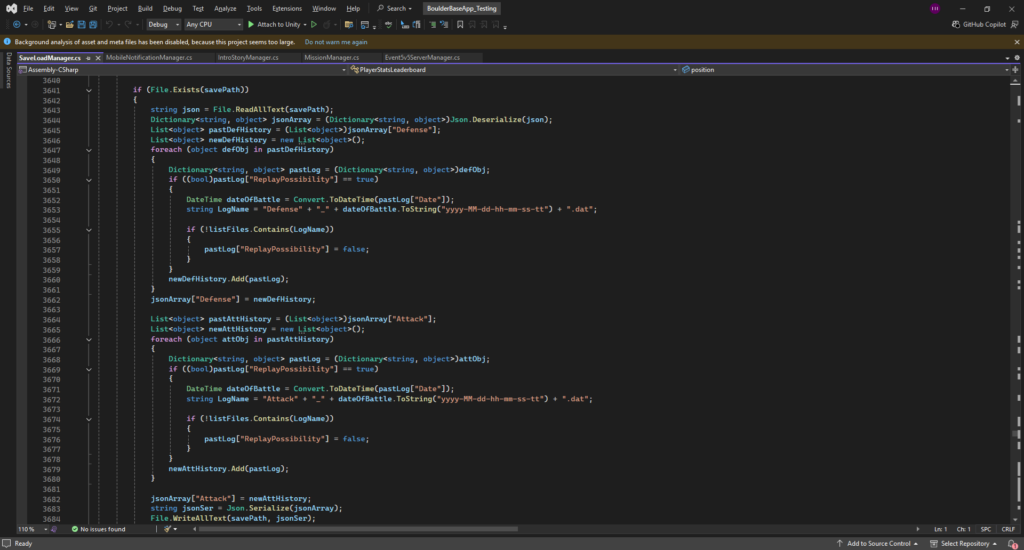The width and height of the screenshot is (1024, 550).
Task: Click the window layout toolbar icon
Action: [x=365, y=25]
